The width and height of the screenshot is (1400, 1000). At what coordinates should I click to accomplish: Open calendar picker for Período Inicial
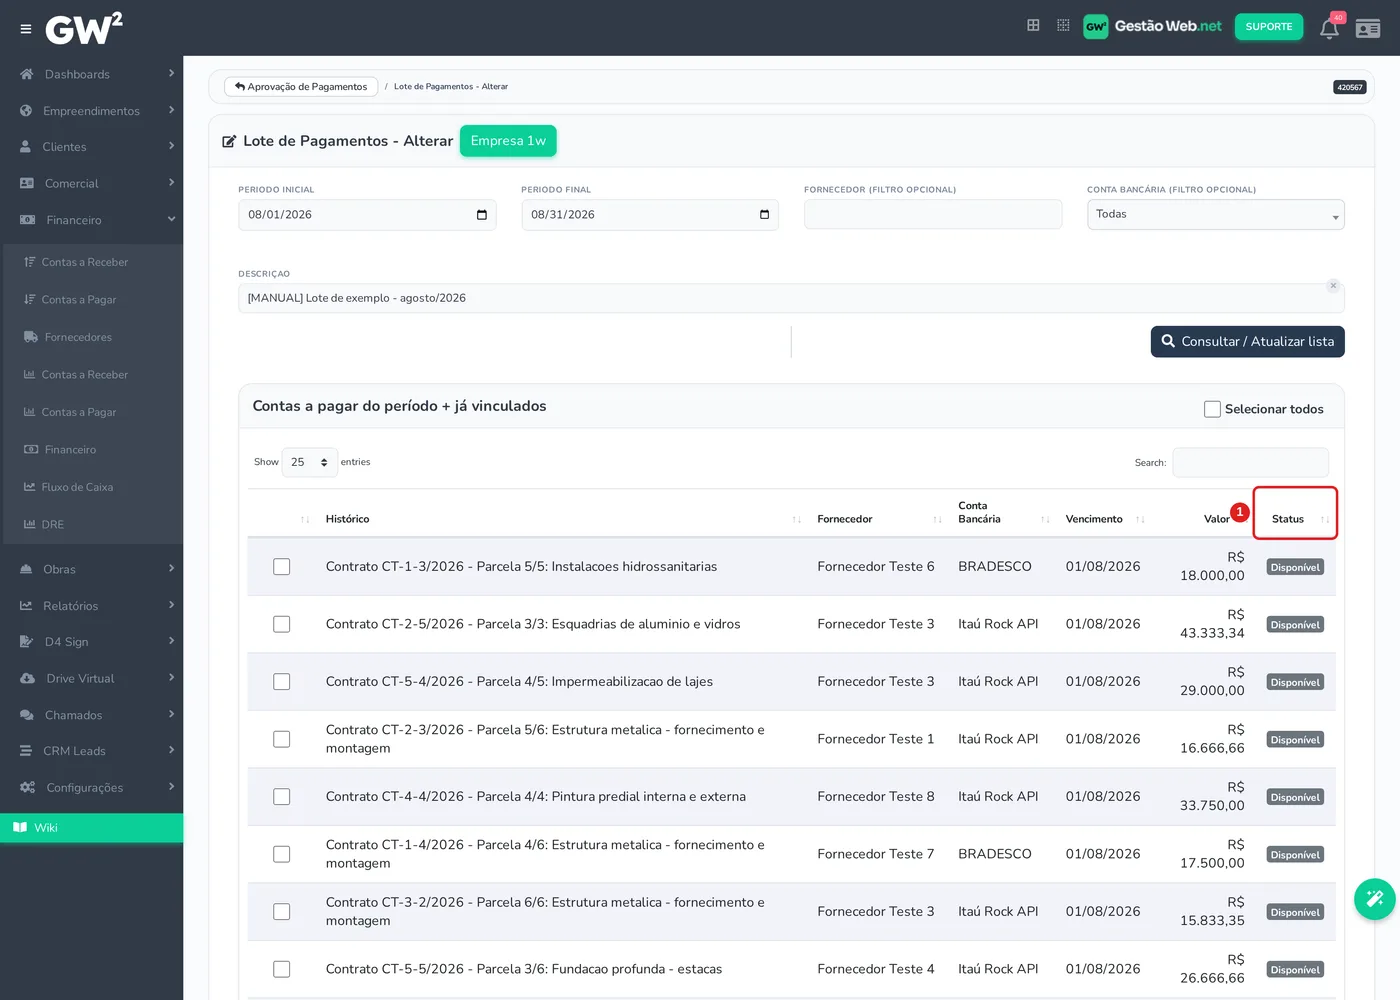click(481, 215)
